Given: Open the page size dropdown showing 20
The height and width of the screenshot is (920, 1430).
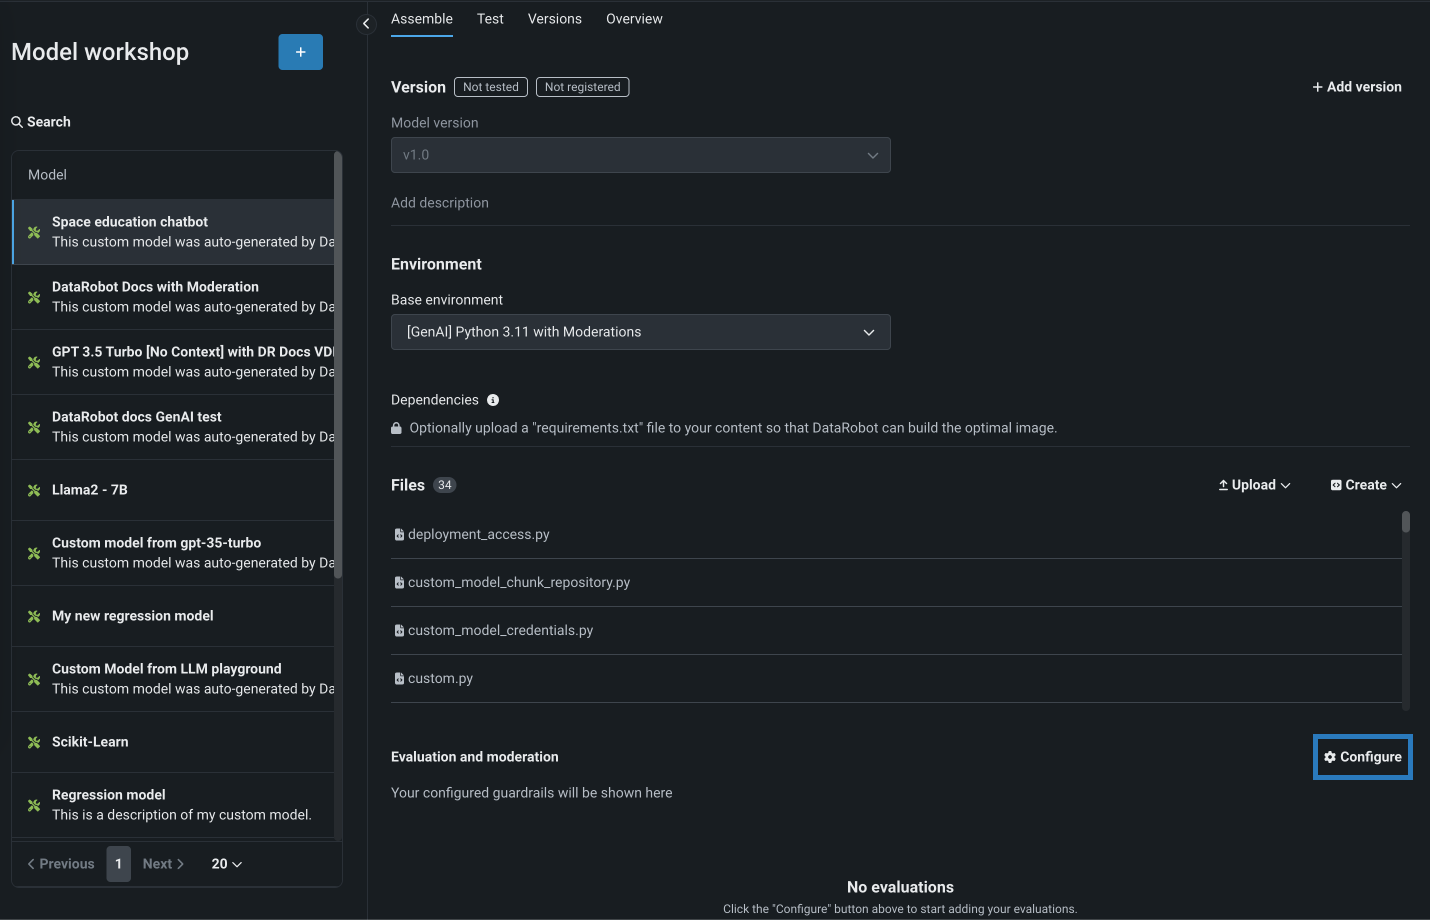Looking at the screenshot, I should pos(225,863).
